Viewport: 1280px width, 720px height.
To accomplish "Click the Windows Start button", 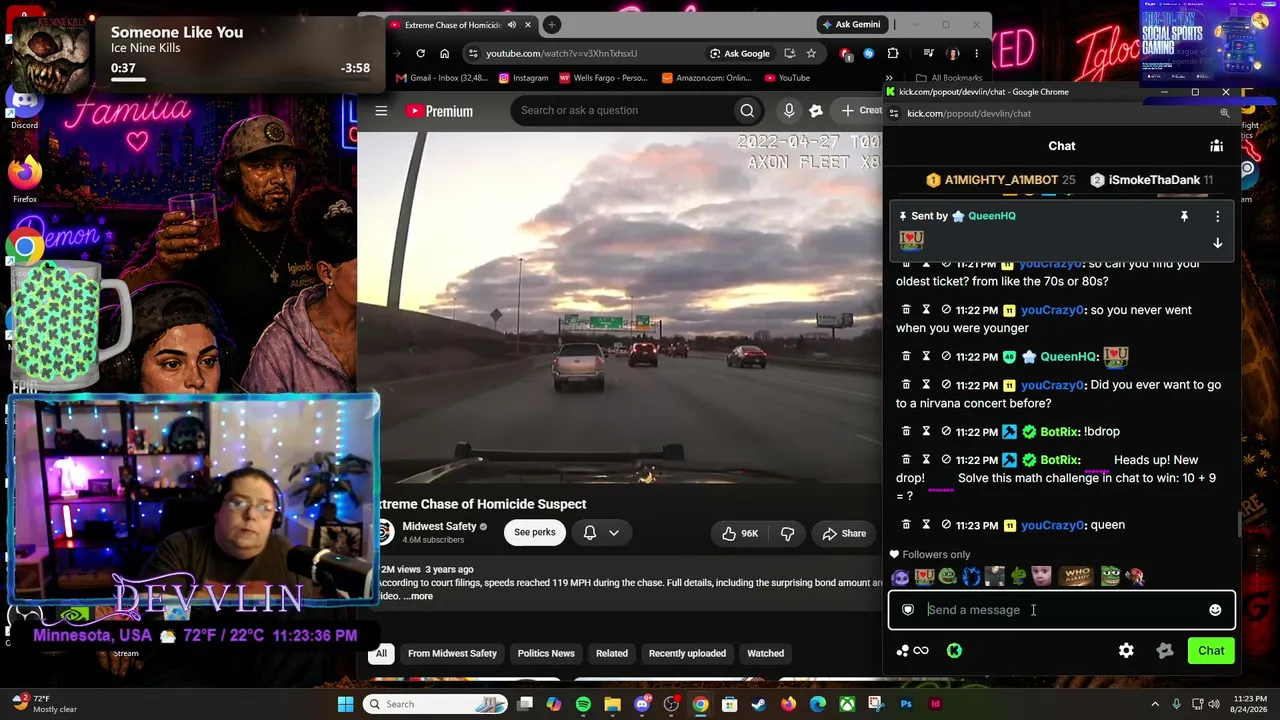I will click(345, 704).
